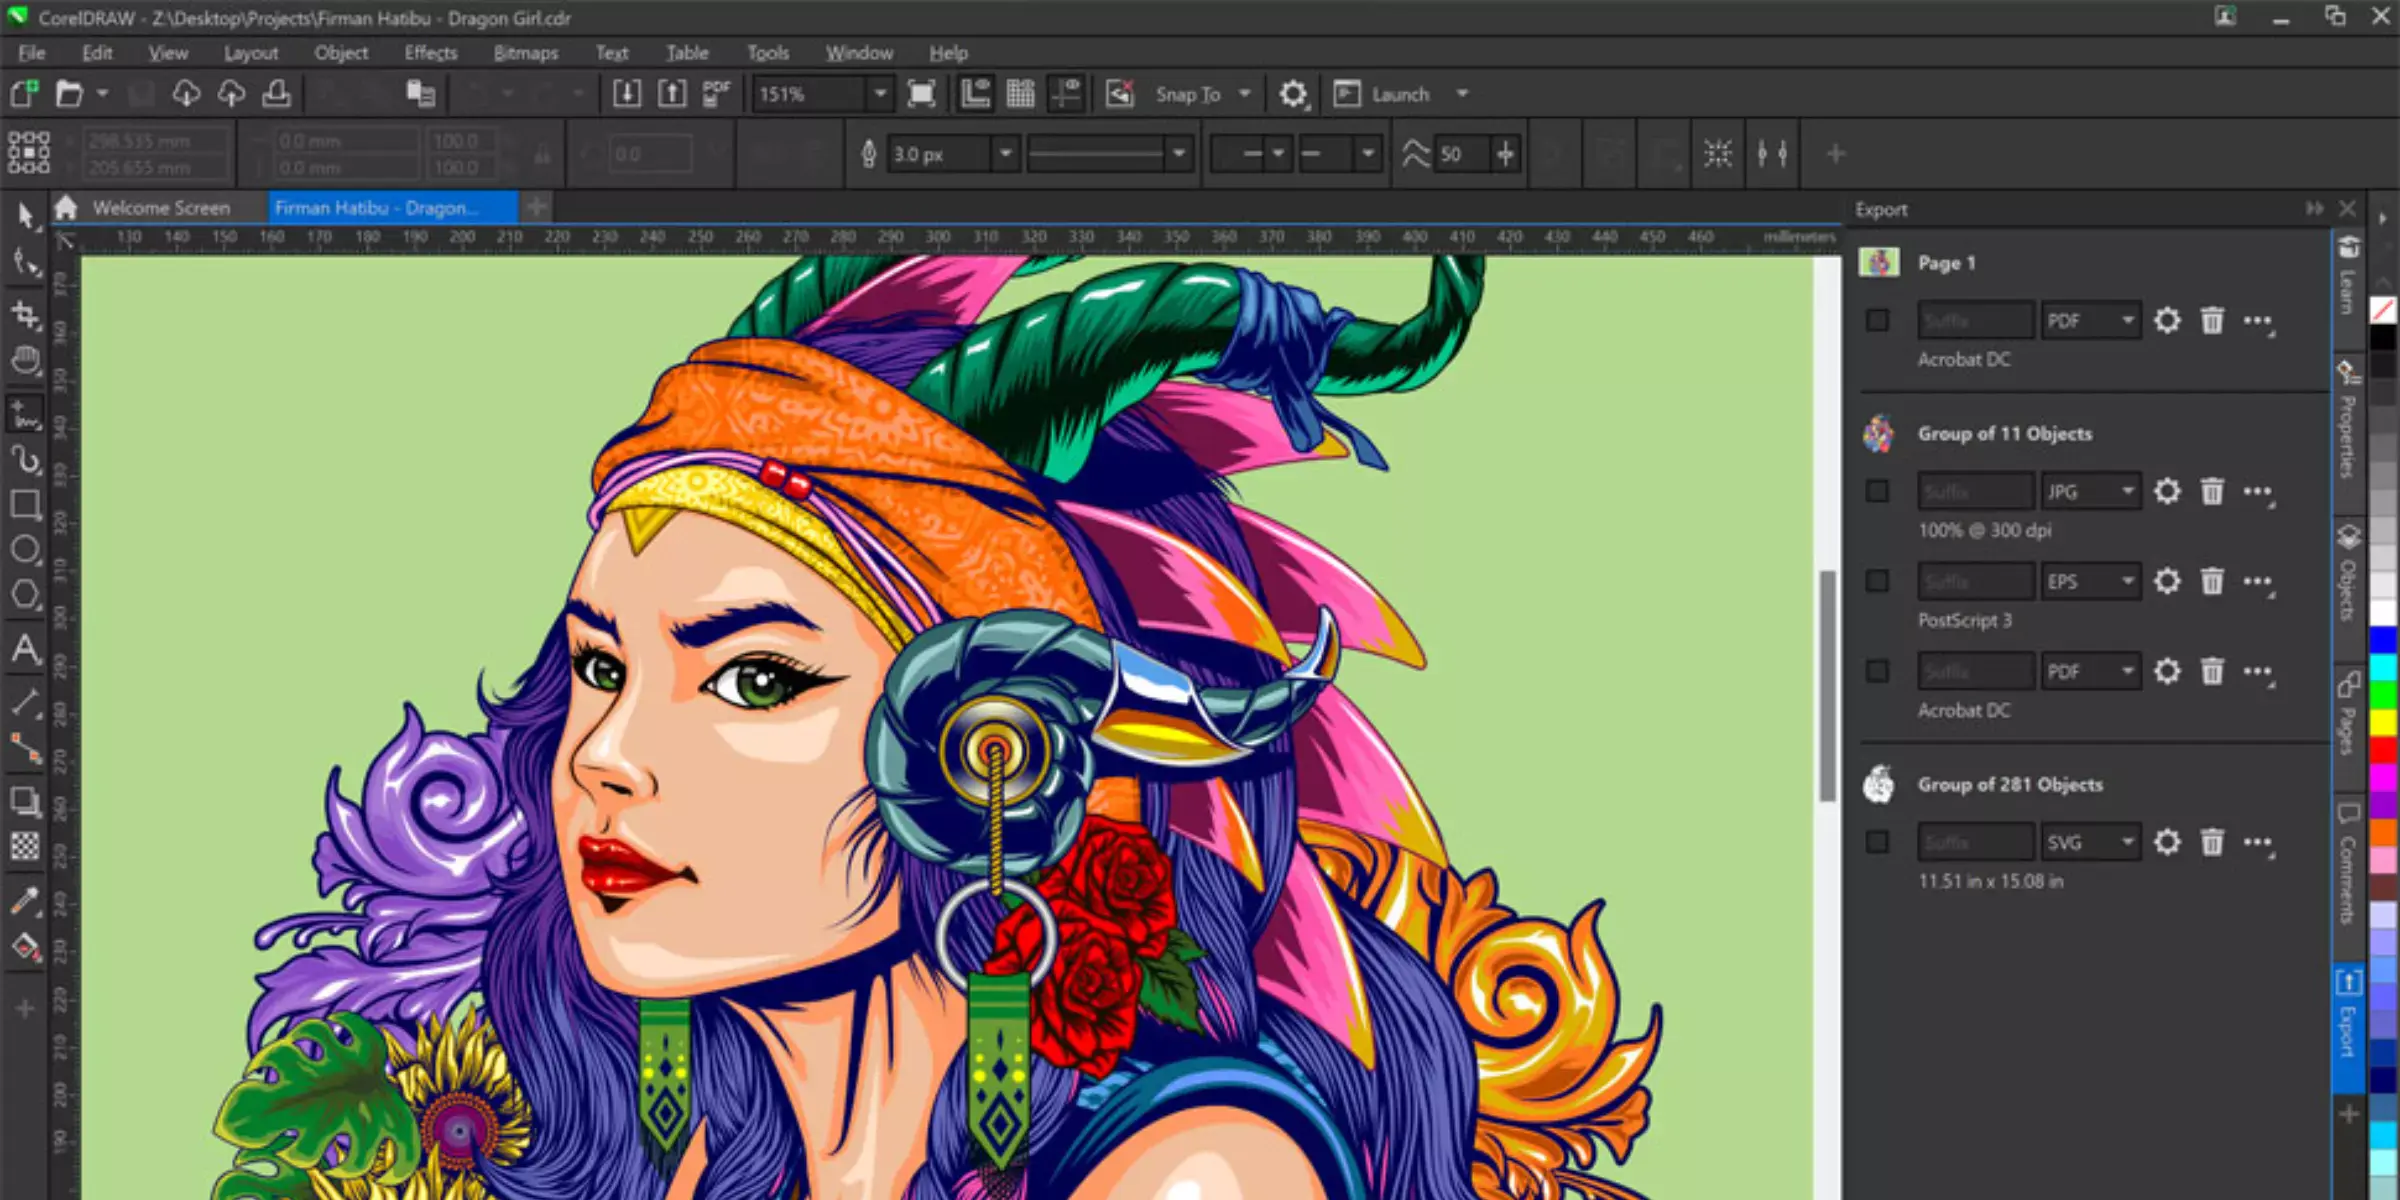Pick the yellow swatch in color palette
The height and width of the screenshot is (1200, 2400).
2384,722
